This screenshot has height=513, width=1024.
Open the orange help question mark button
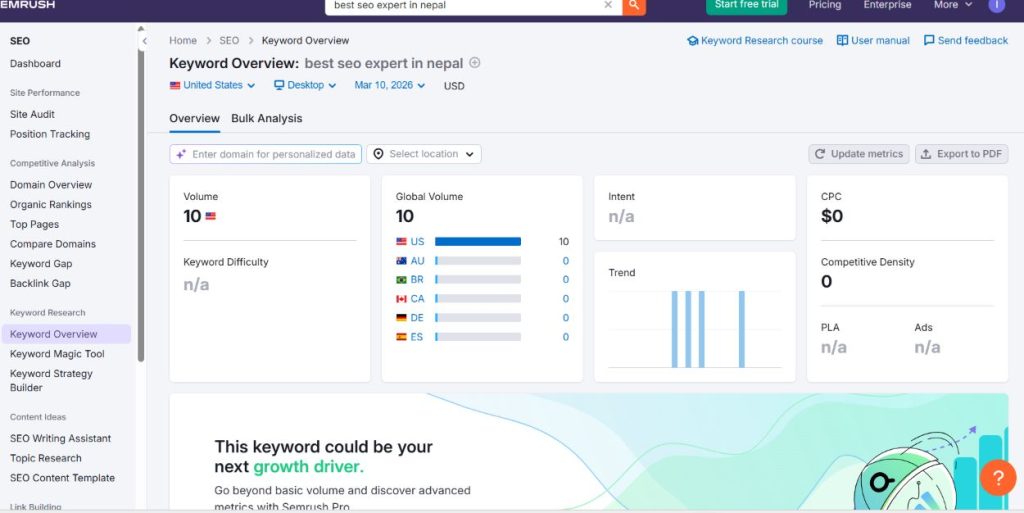[x=998, y=478]
